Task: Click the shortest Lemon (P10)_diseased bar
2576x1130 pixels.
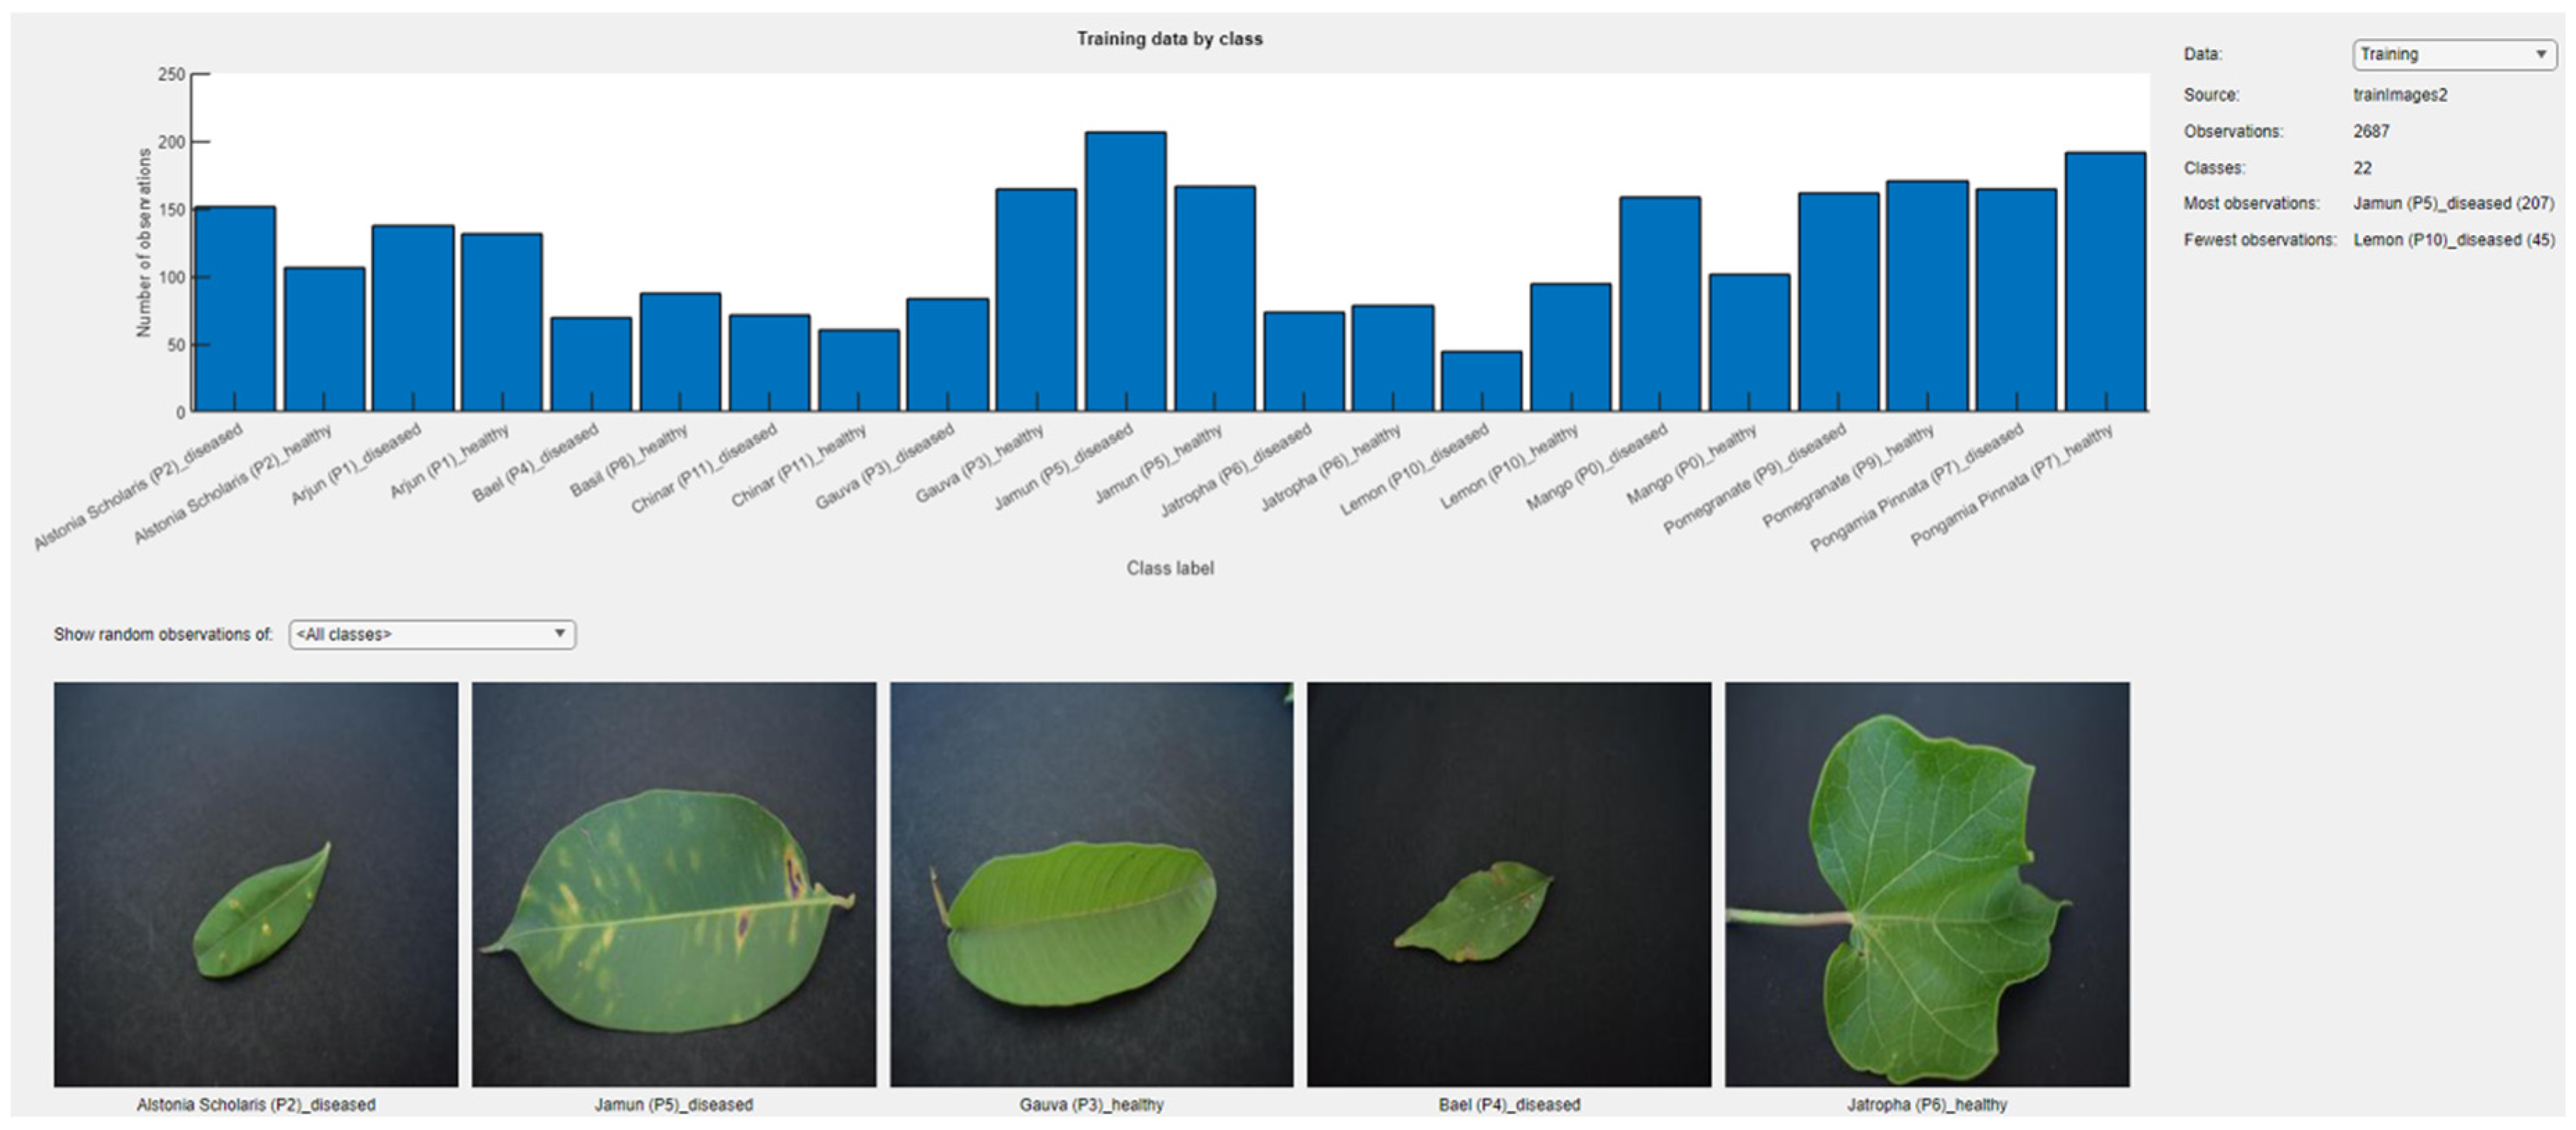Action: pos(1482,381)
